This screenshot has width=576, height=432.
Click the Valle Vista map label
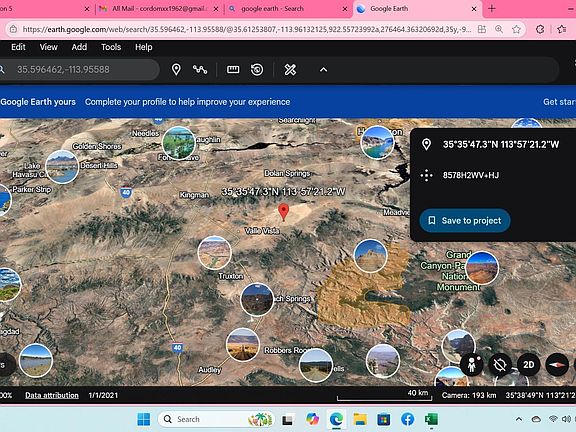click(262, 231)
